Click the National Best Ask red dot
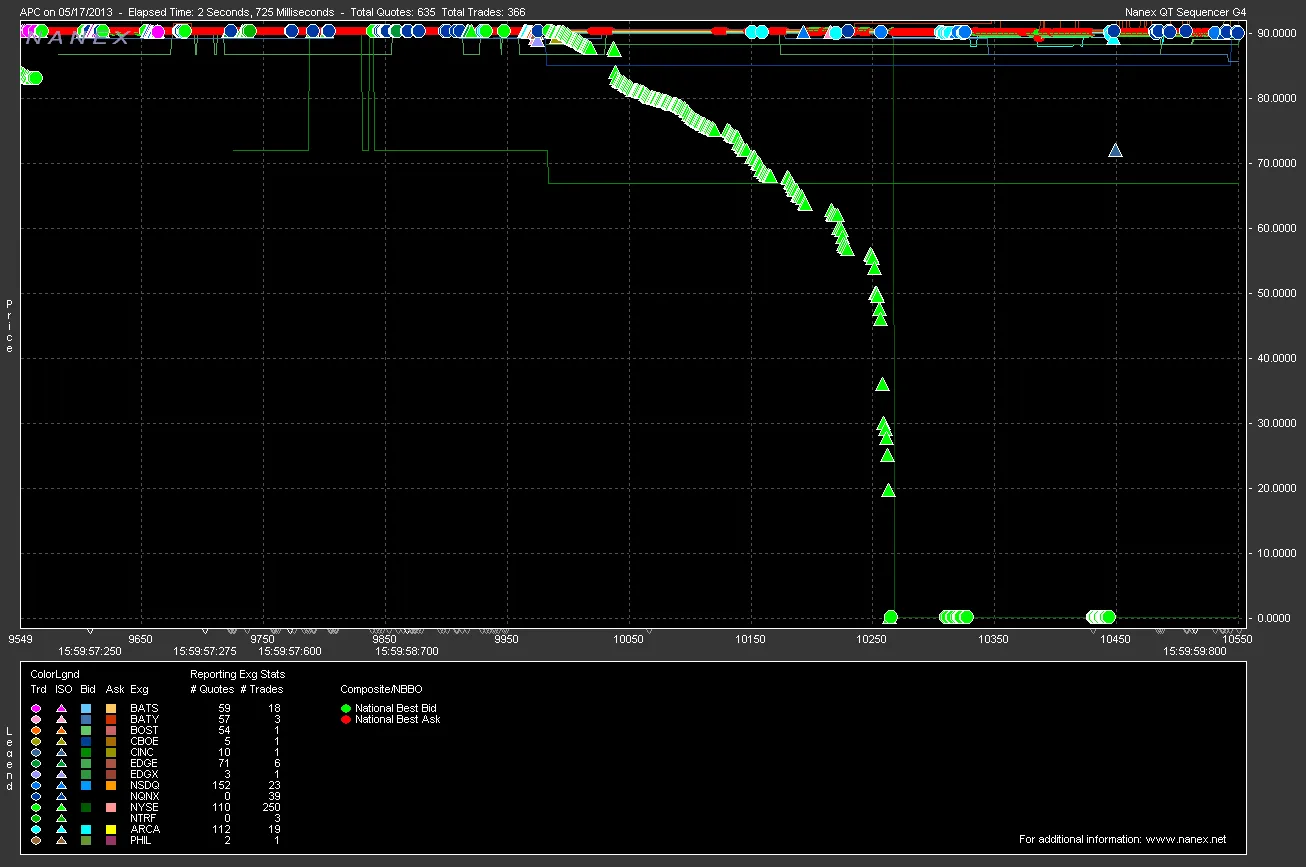The height and width of the screenshot is (867, 1306). [347, 719]
